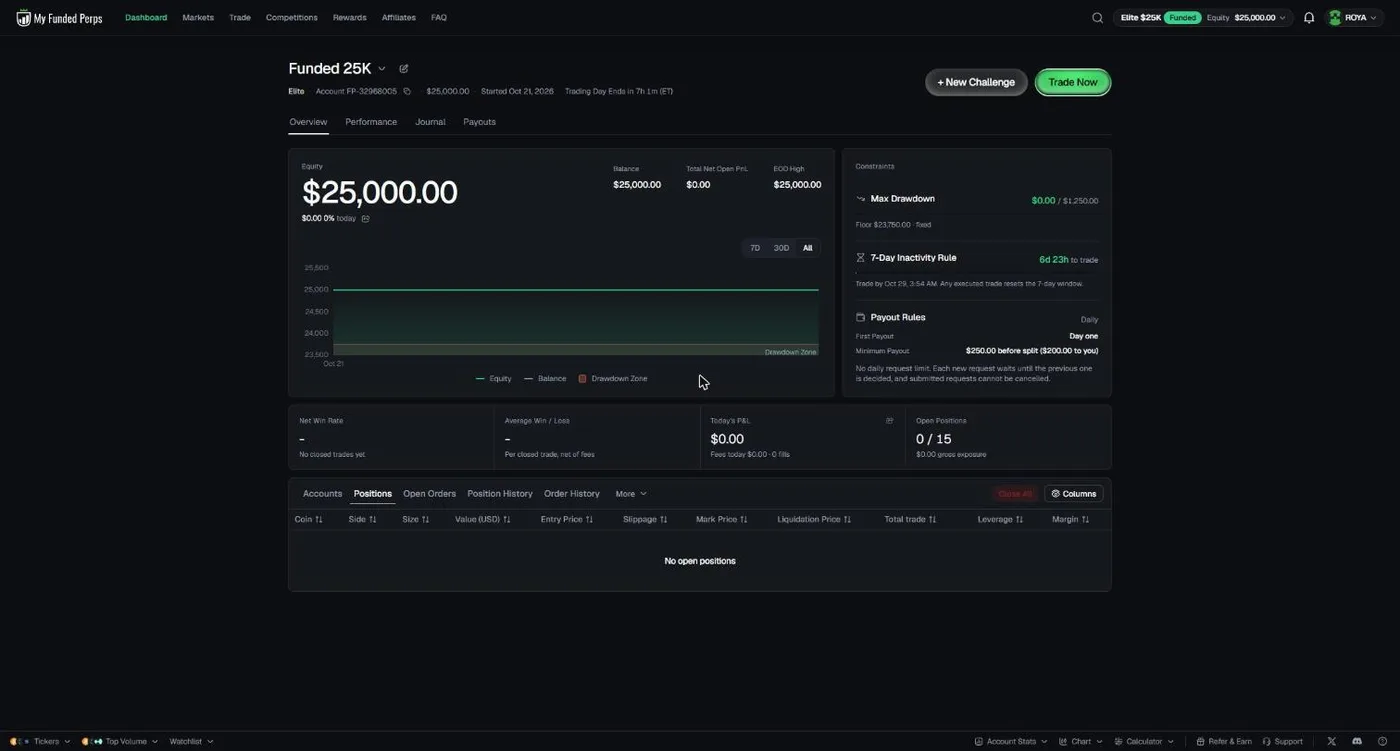The height and width of the screenshot is (751, 1400).
Task: Click the Close All positions button
Action: [x=1015, y=494]
